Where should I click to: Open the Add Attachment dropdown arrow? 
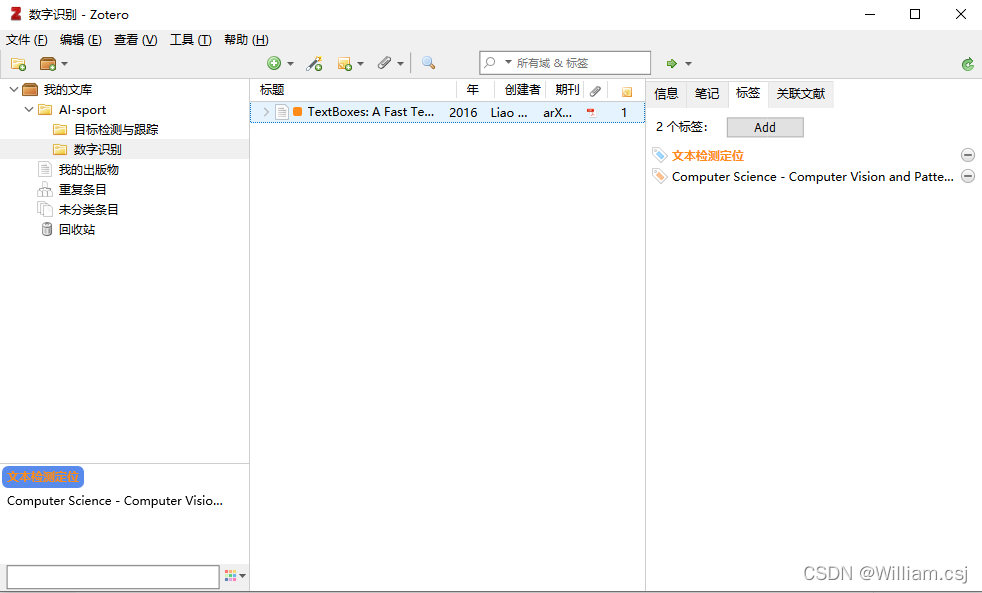400,64
